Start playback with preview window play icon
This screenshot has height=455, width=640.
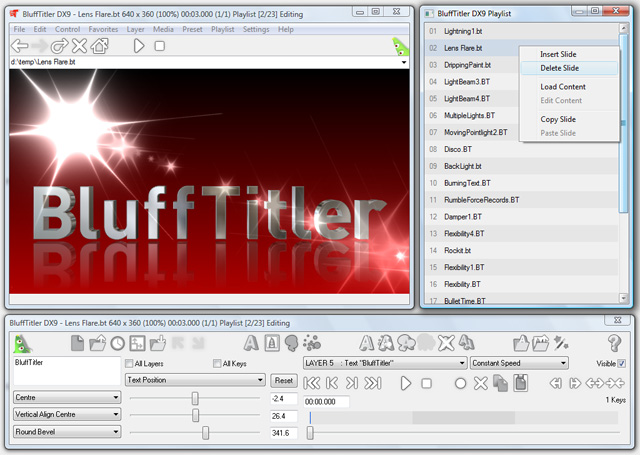(139, 46)
